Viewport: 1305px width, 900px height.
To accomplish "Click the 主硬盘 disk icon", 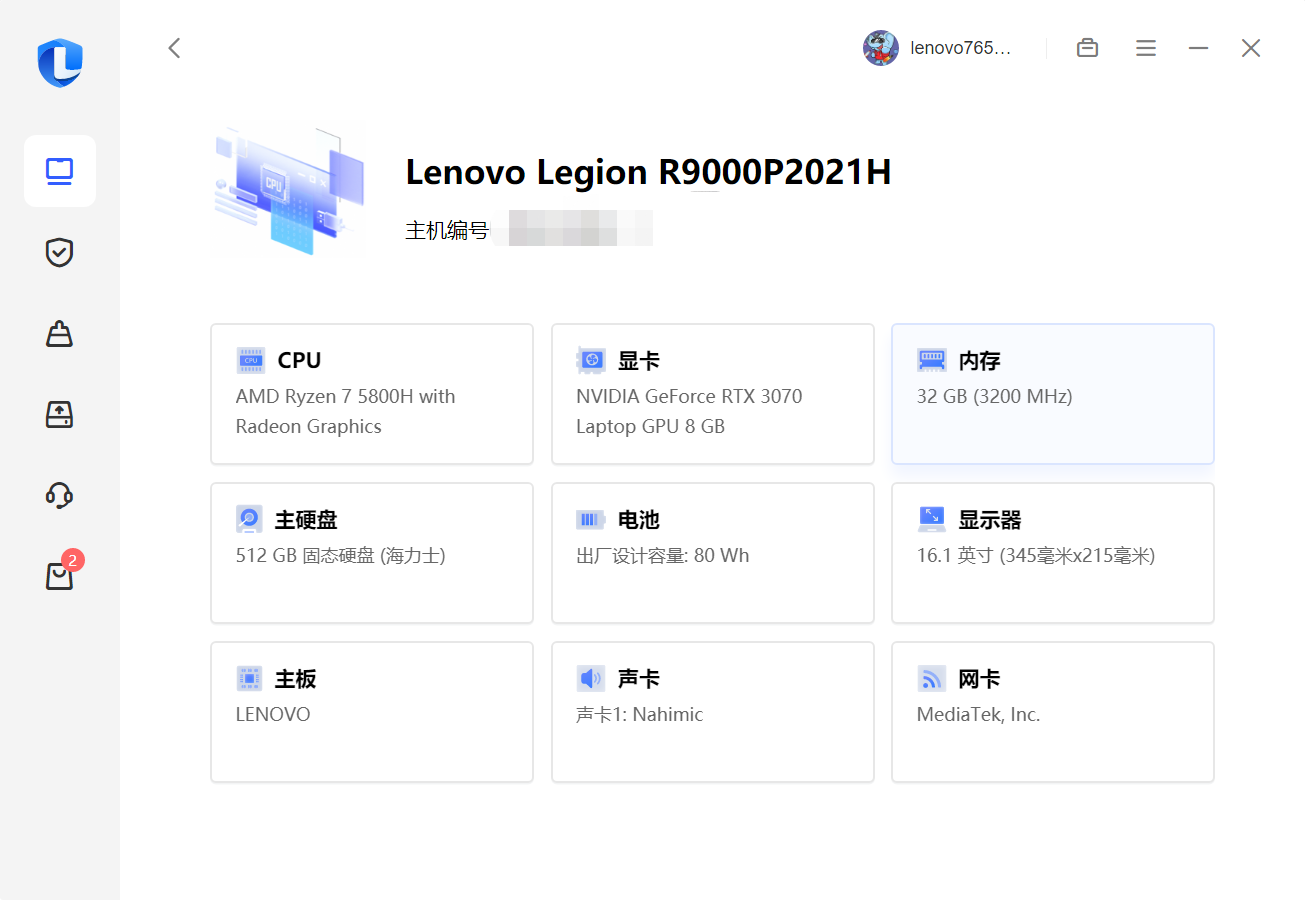I will coord(250,519).
